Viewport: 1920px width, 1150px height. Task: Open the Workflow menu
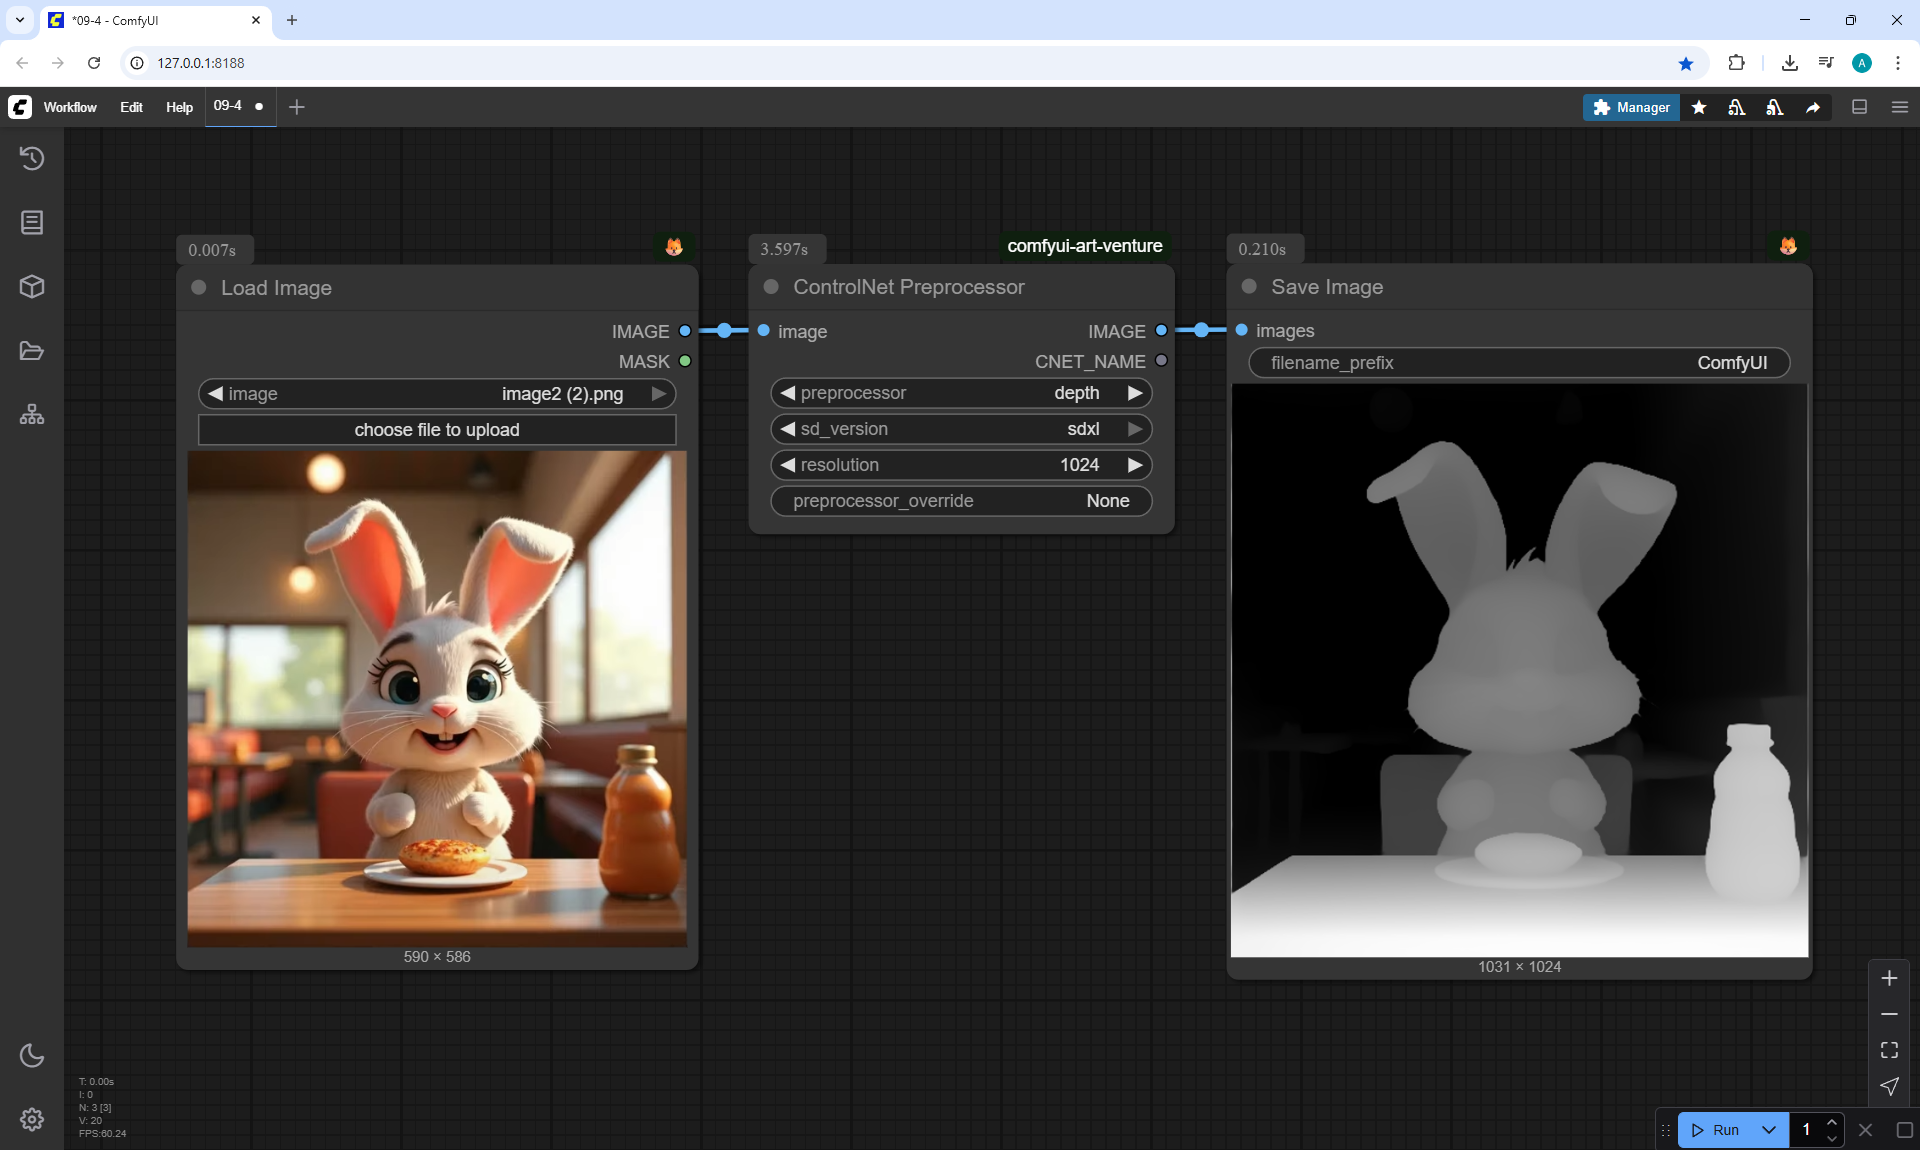[70, 107]
